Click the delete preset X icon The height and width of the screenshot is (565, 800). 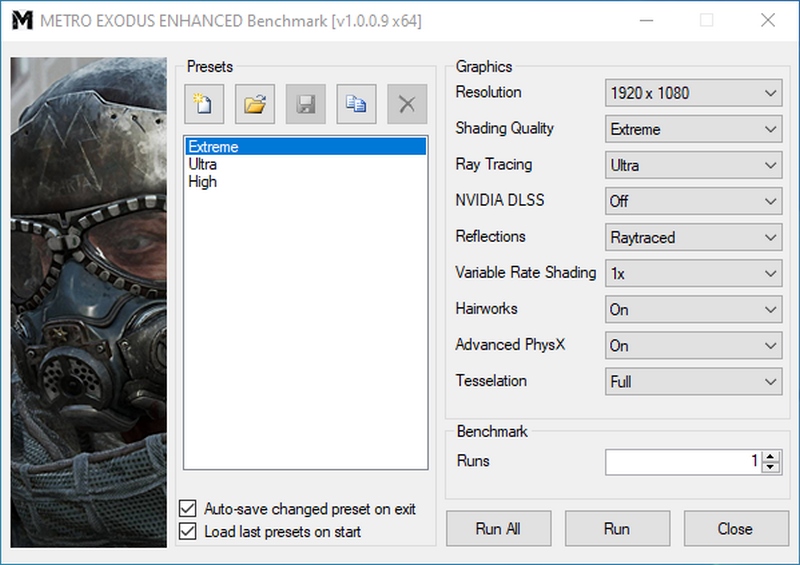pyautogui.click(x=407, y=103)
